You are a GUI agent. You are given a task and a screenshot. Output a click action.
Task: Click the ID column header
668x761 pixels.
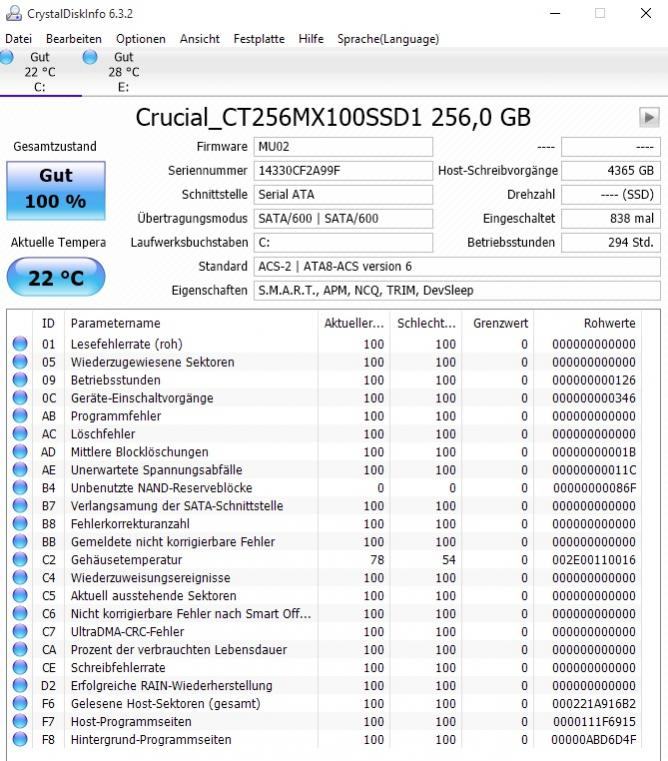click(48, 323)
